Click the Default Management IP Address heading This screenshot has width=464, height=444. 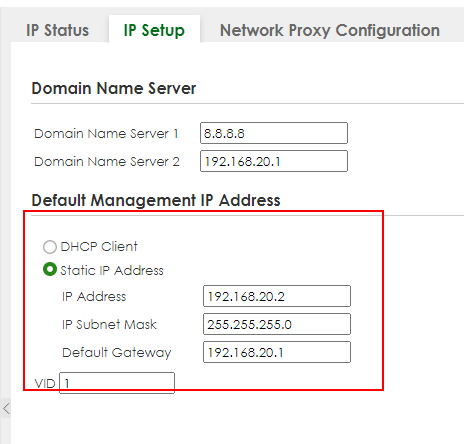pos(156,200)
